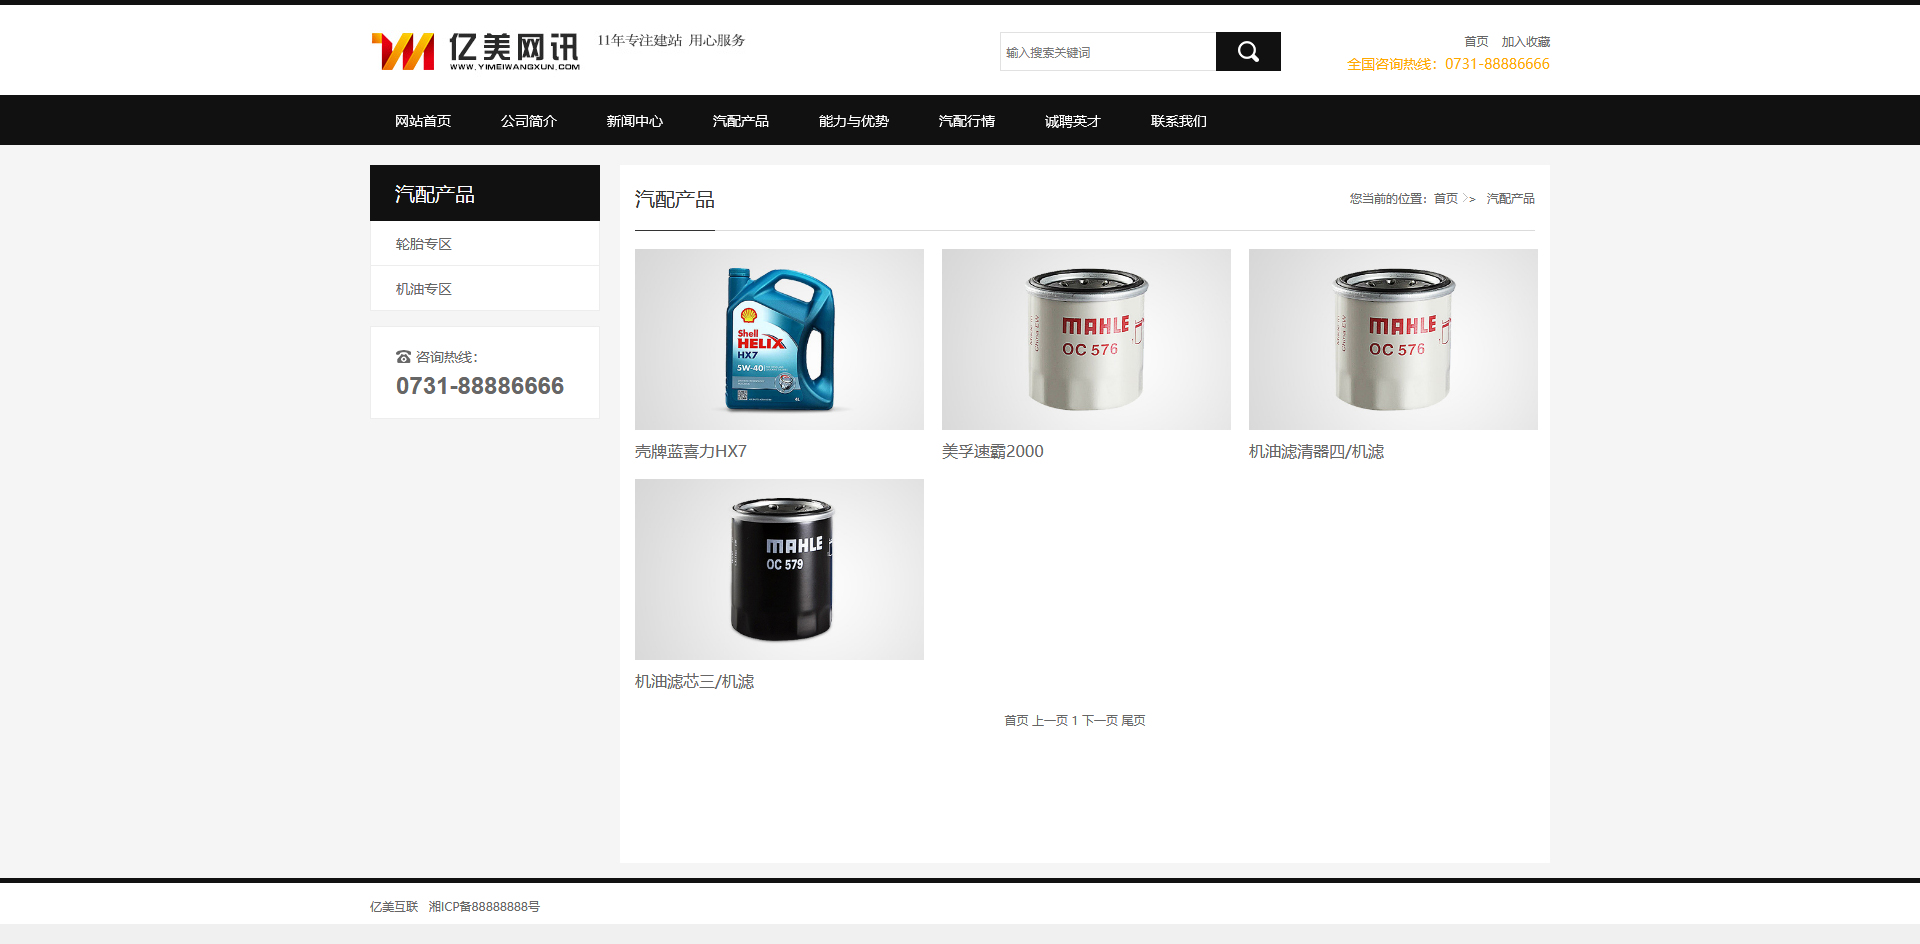Click the 加入收藏 link
The width and height of the screenshot is (1920, 944).
(x=1526, y=42)
